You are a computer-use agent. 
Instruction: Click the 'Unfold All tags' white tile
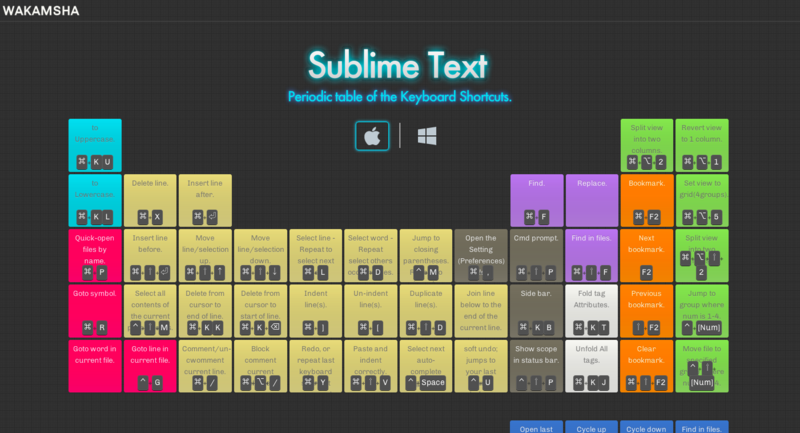tap(592, 366)
